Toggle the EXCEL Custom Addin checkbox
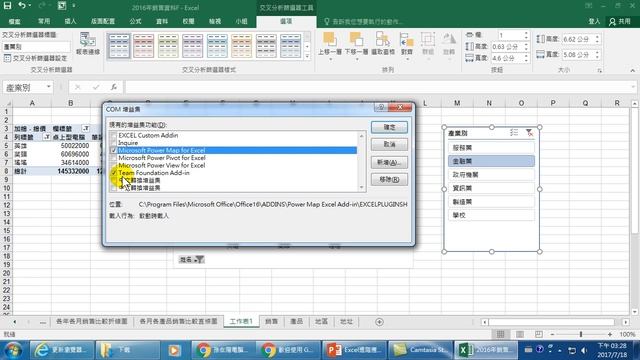 114,136
